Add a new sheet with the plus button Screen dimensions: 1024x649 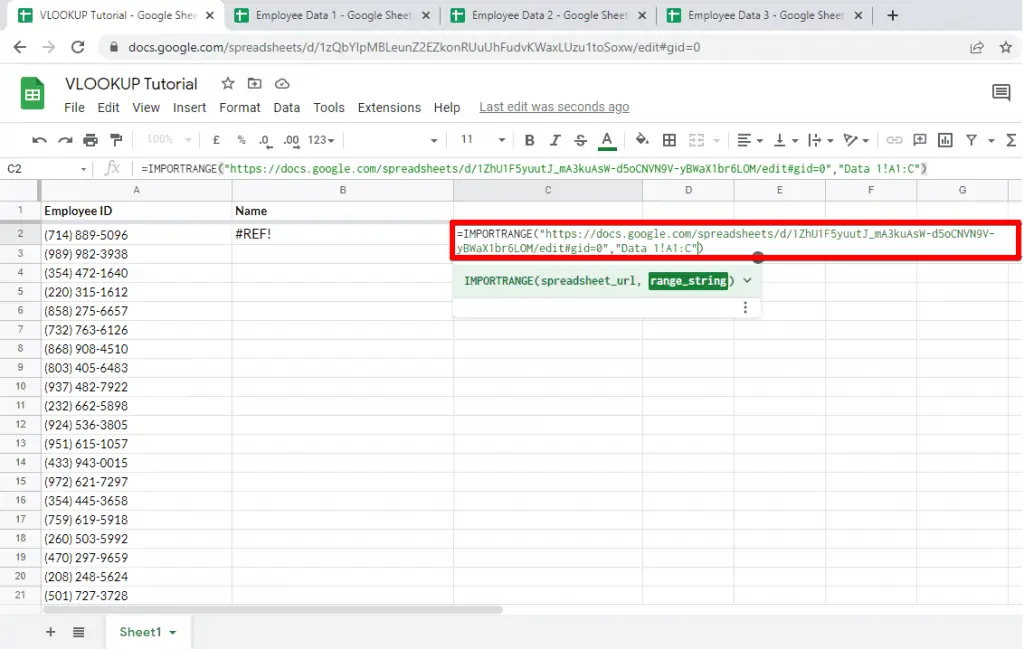(50, 632)
